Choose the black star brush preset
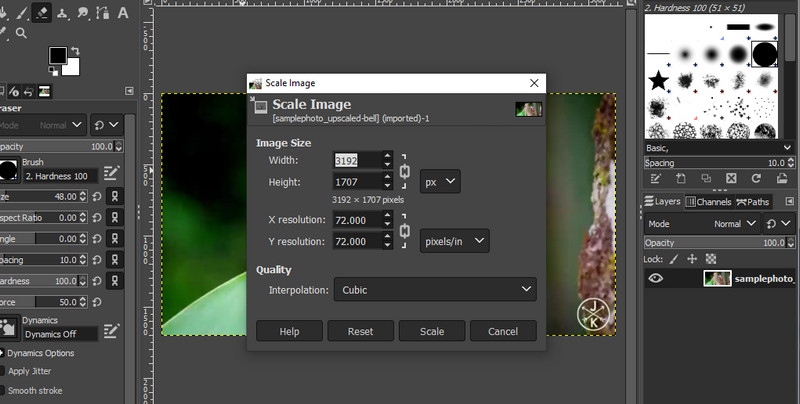This screenshot has width=800, height=404. [x=658, y=81]
